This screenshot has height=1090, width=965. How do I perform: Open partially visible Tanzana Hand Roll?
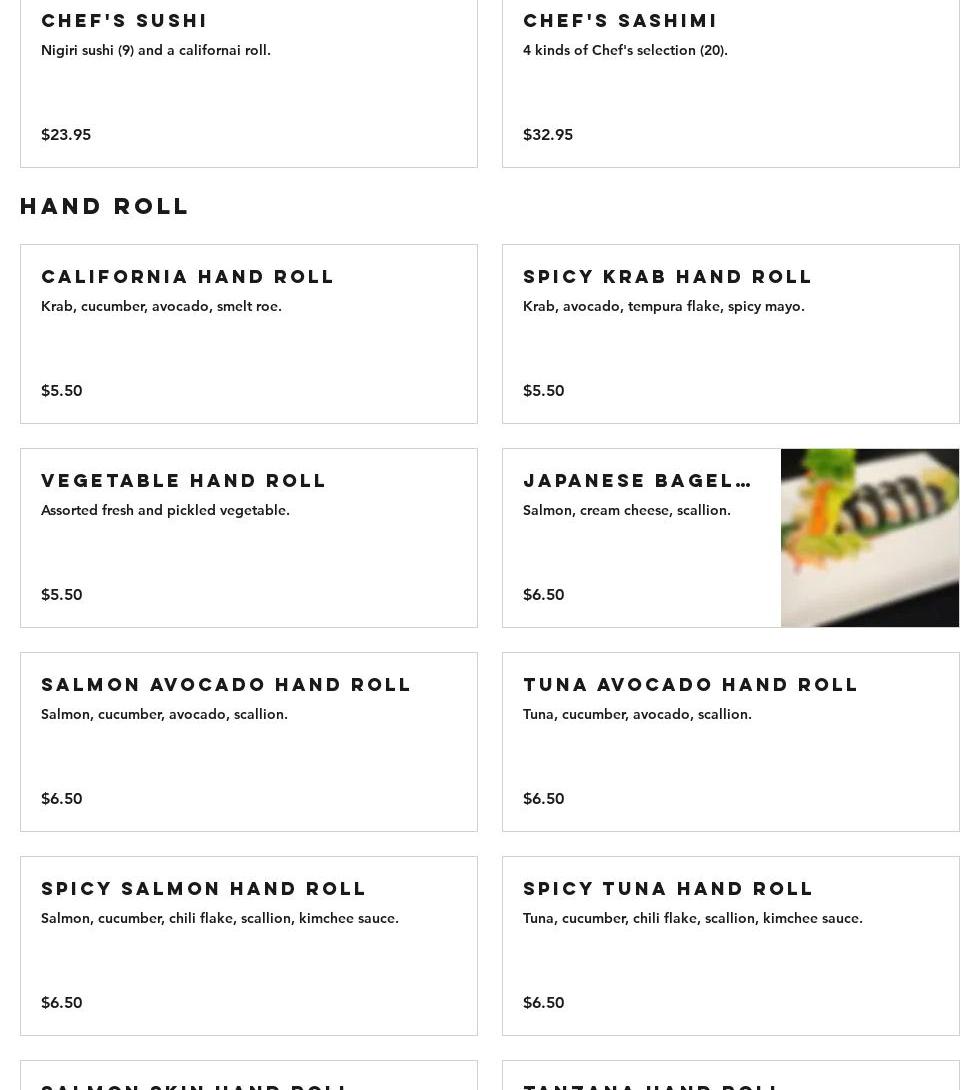(x=731, y=1075)
